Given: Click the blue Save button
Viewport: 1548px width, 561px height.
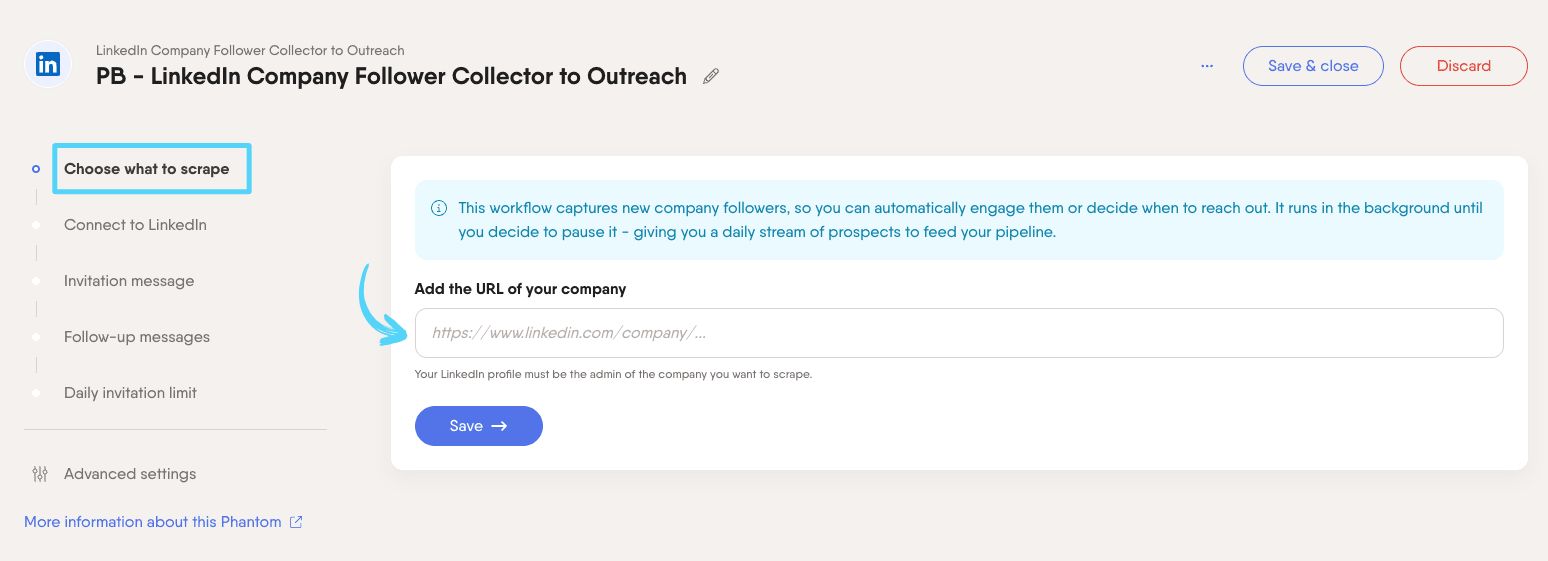Looking at the screenshot, I should (x=479, y=426).
